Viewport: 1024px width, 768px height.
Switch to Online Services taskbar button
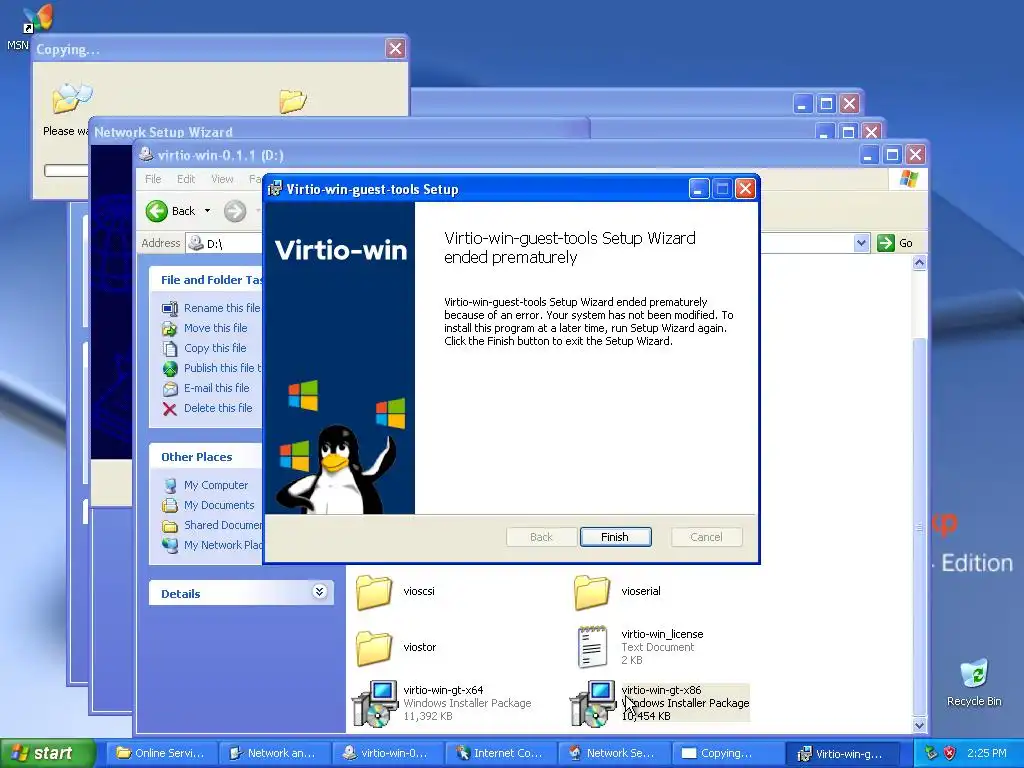[x=161, y=753]
